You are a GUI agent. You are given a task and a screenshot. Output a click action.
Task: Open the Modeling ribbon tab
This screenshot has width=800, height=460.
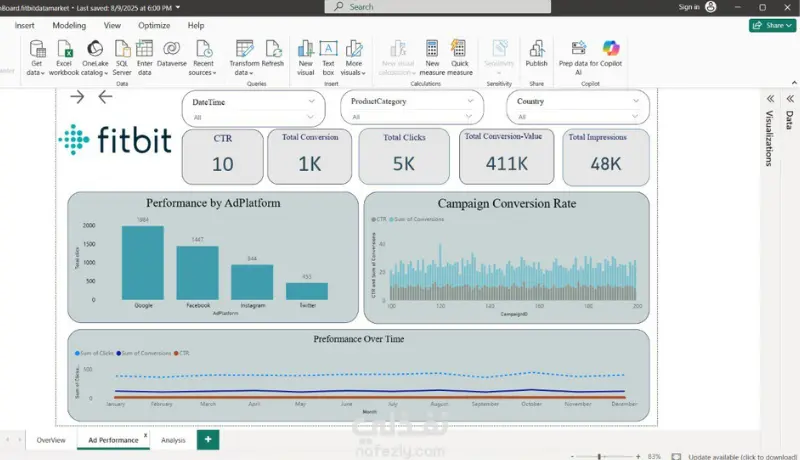[69, 25]
